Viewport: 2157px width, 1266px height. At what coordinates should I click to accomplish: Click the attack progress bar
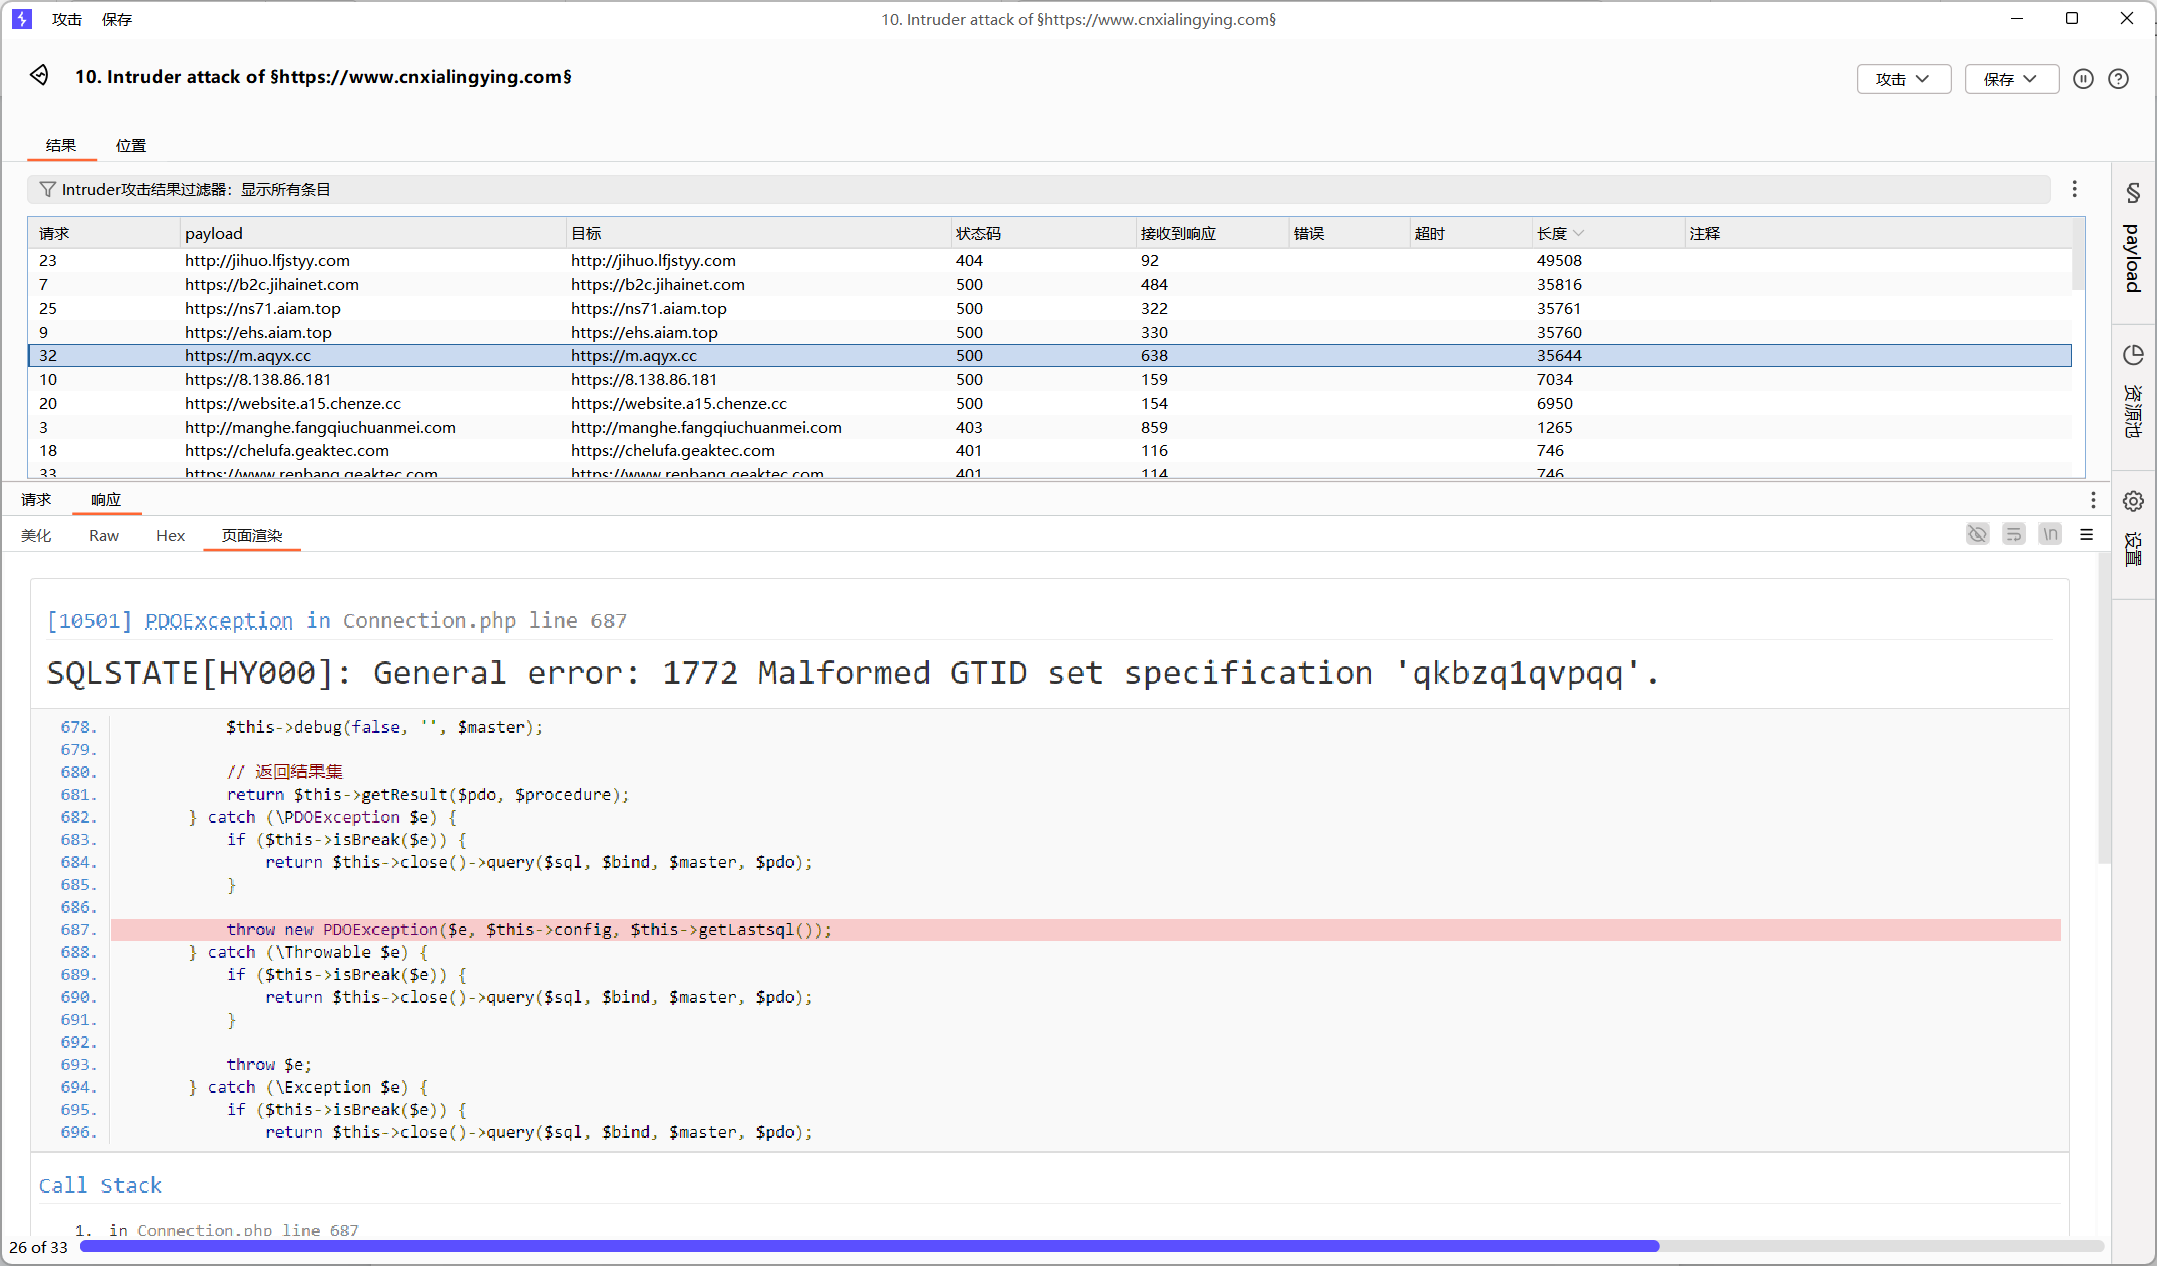coord(1091,1246)
